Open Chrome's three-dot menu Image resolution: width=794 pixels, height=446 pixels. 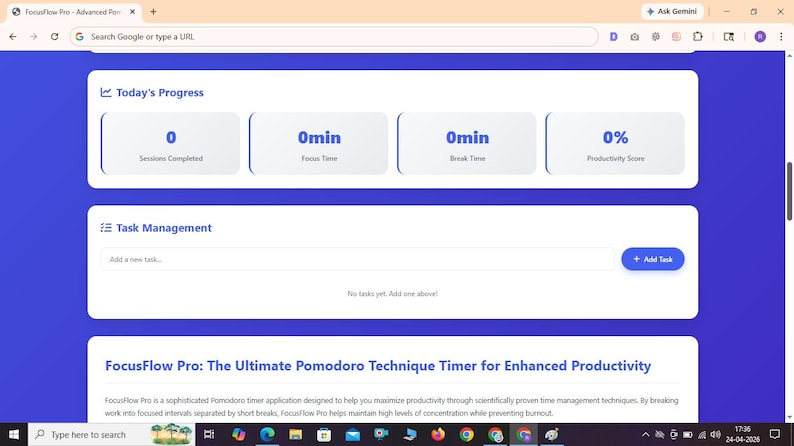781,36
